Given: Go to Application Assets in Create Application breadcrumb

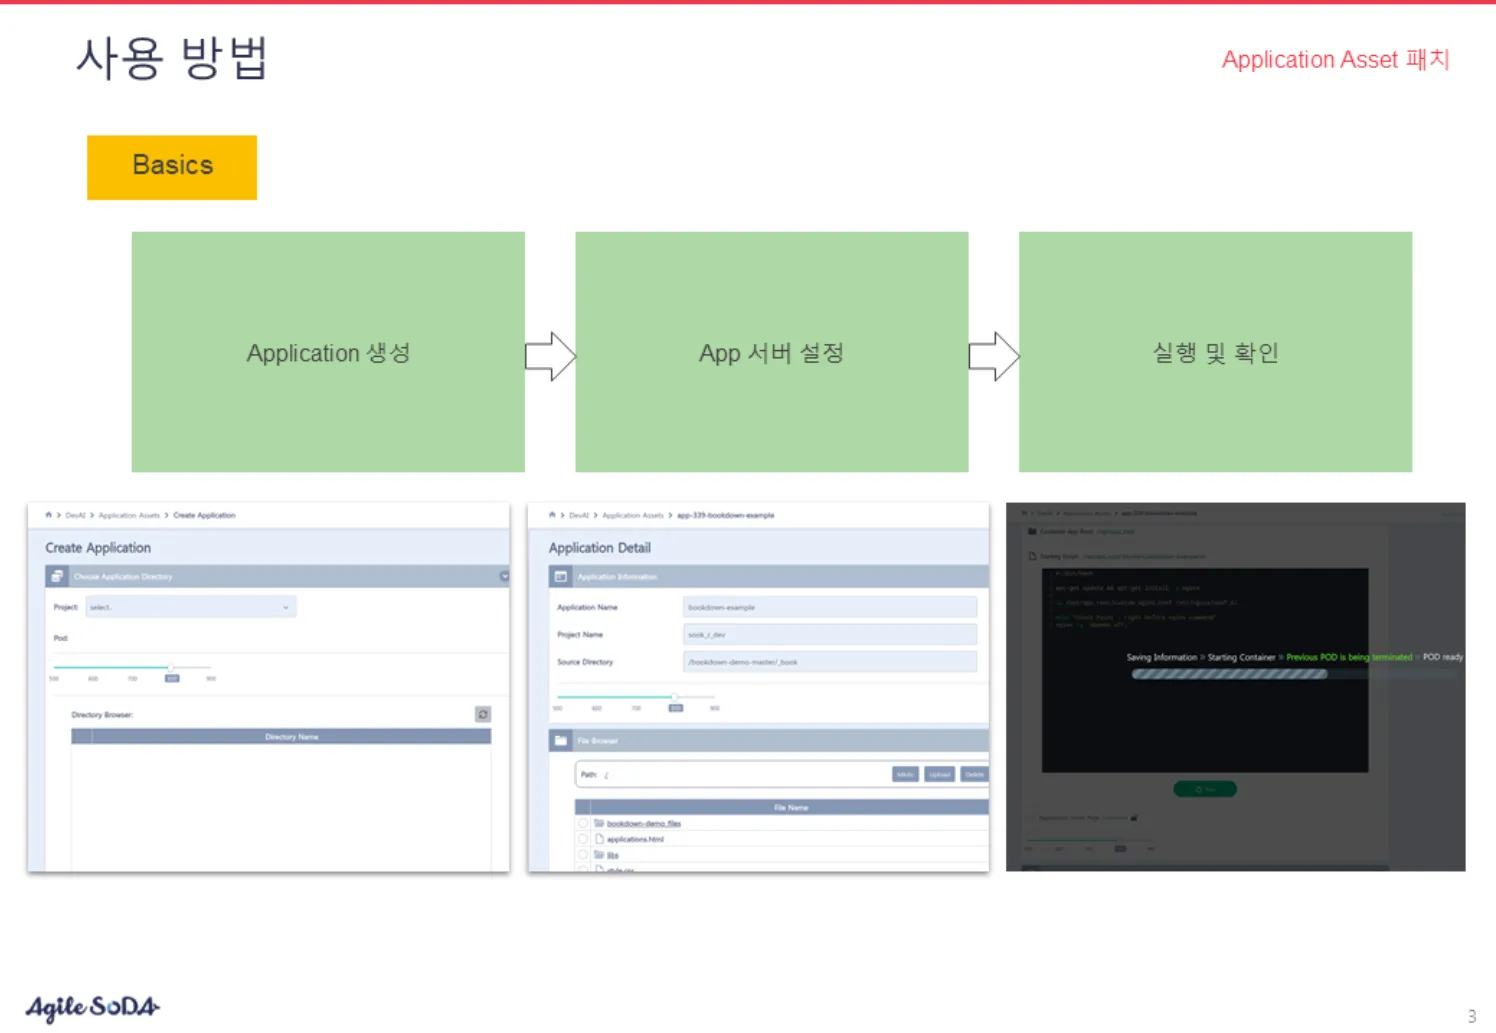Looking at the screenshot, I should point(129,515).
